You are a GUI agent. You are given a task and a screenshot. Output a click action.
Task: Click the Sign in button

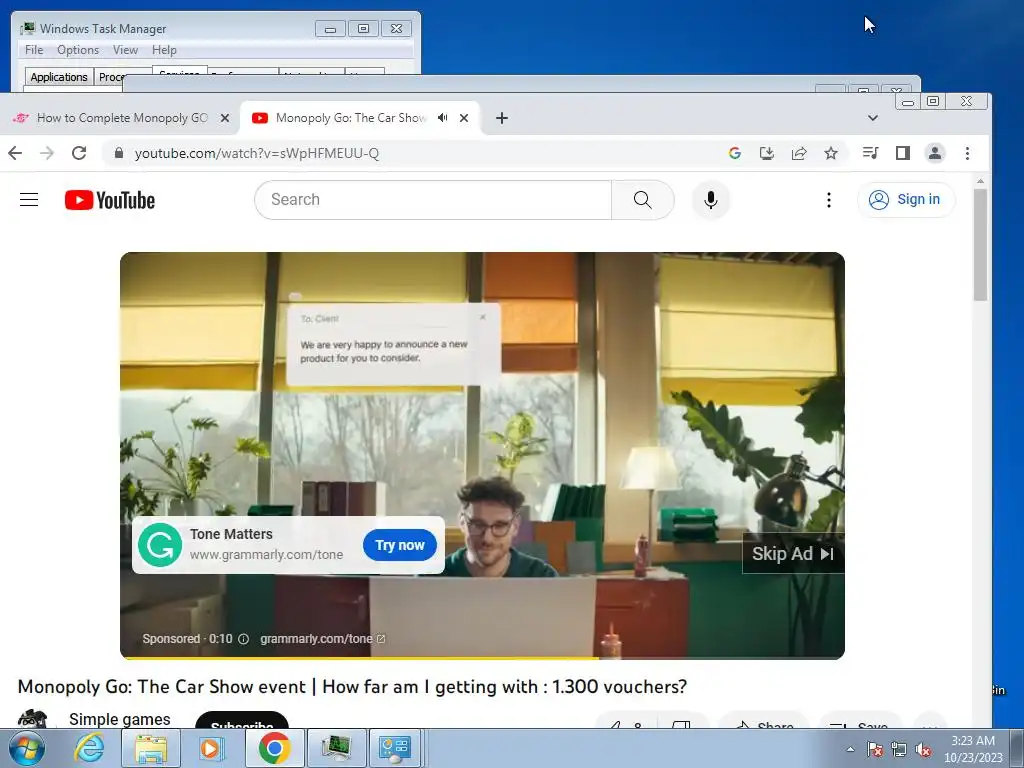click(906, 200)
